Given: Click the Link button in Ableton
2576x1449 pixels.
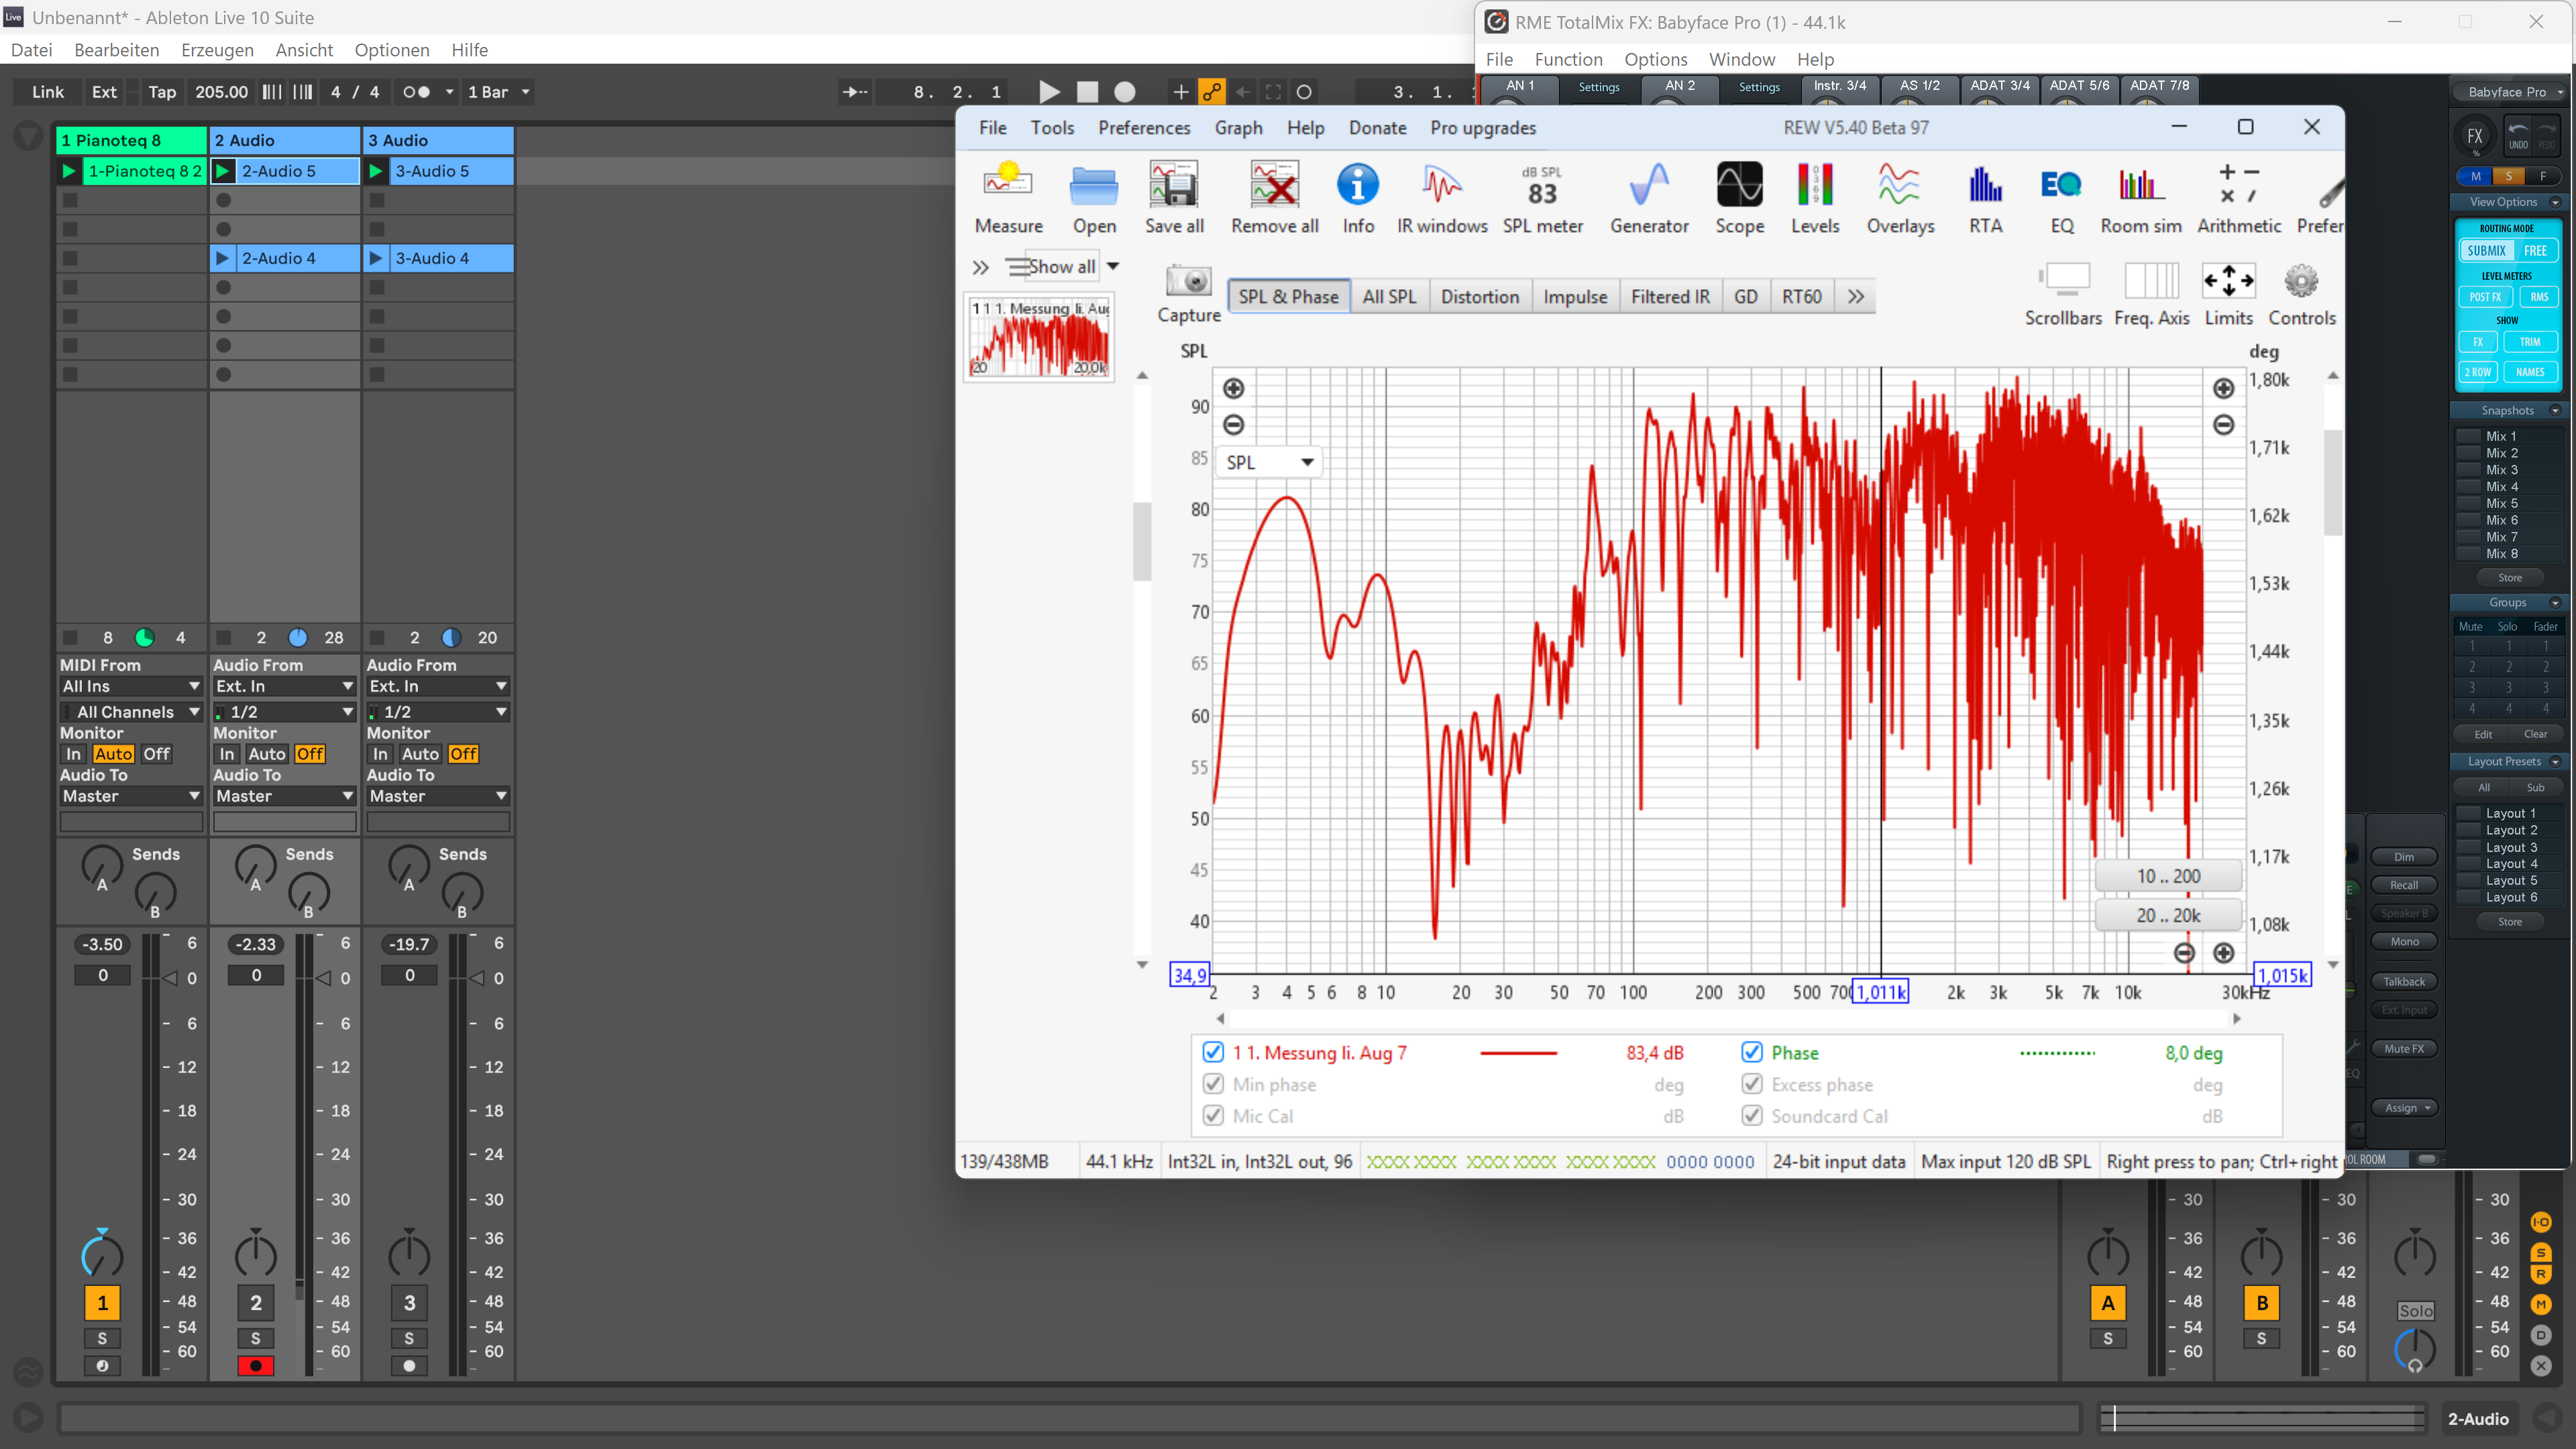Looking at the screenshot, I should [x=47, y=92].
